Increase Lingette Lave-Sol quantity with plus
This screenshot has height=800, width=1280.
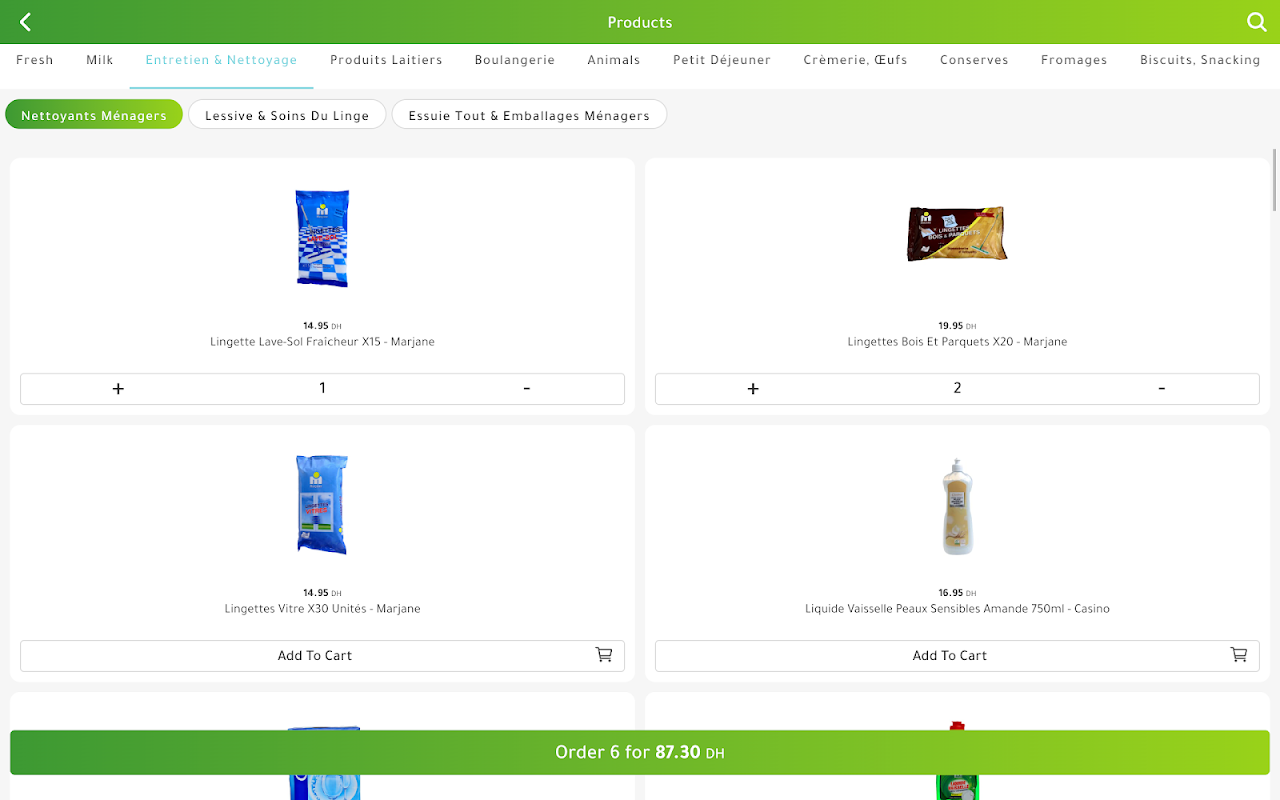(x=118, y=389)
